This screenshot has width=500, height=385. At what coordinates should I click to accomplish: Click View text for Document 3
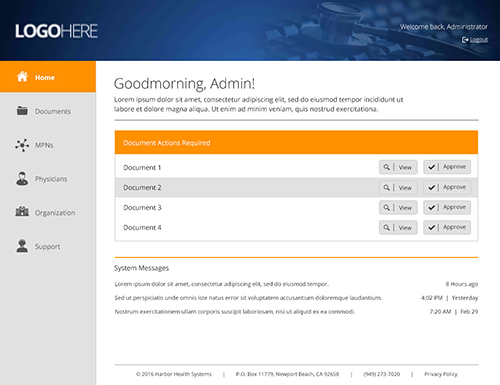click(x=405, y=208)
